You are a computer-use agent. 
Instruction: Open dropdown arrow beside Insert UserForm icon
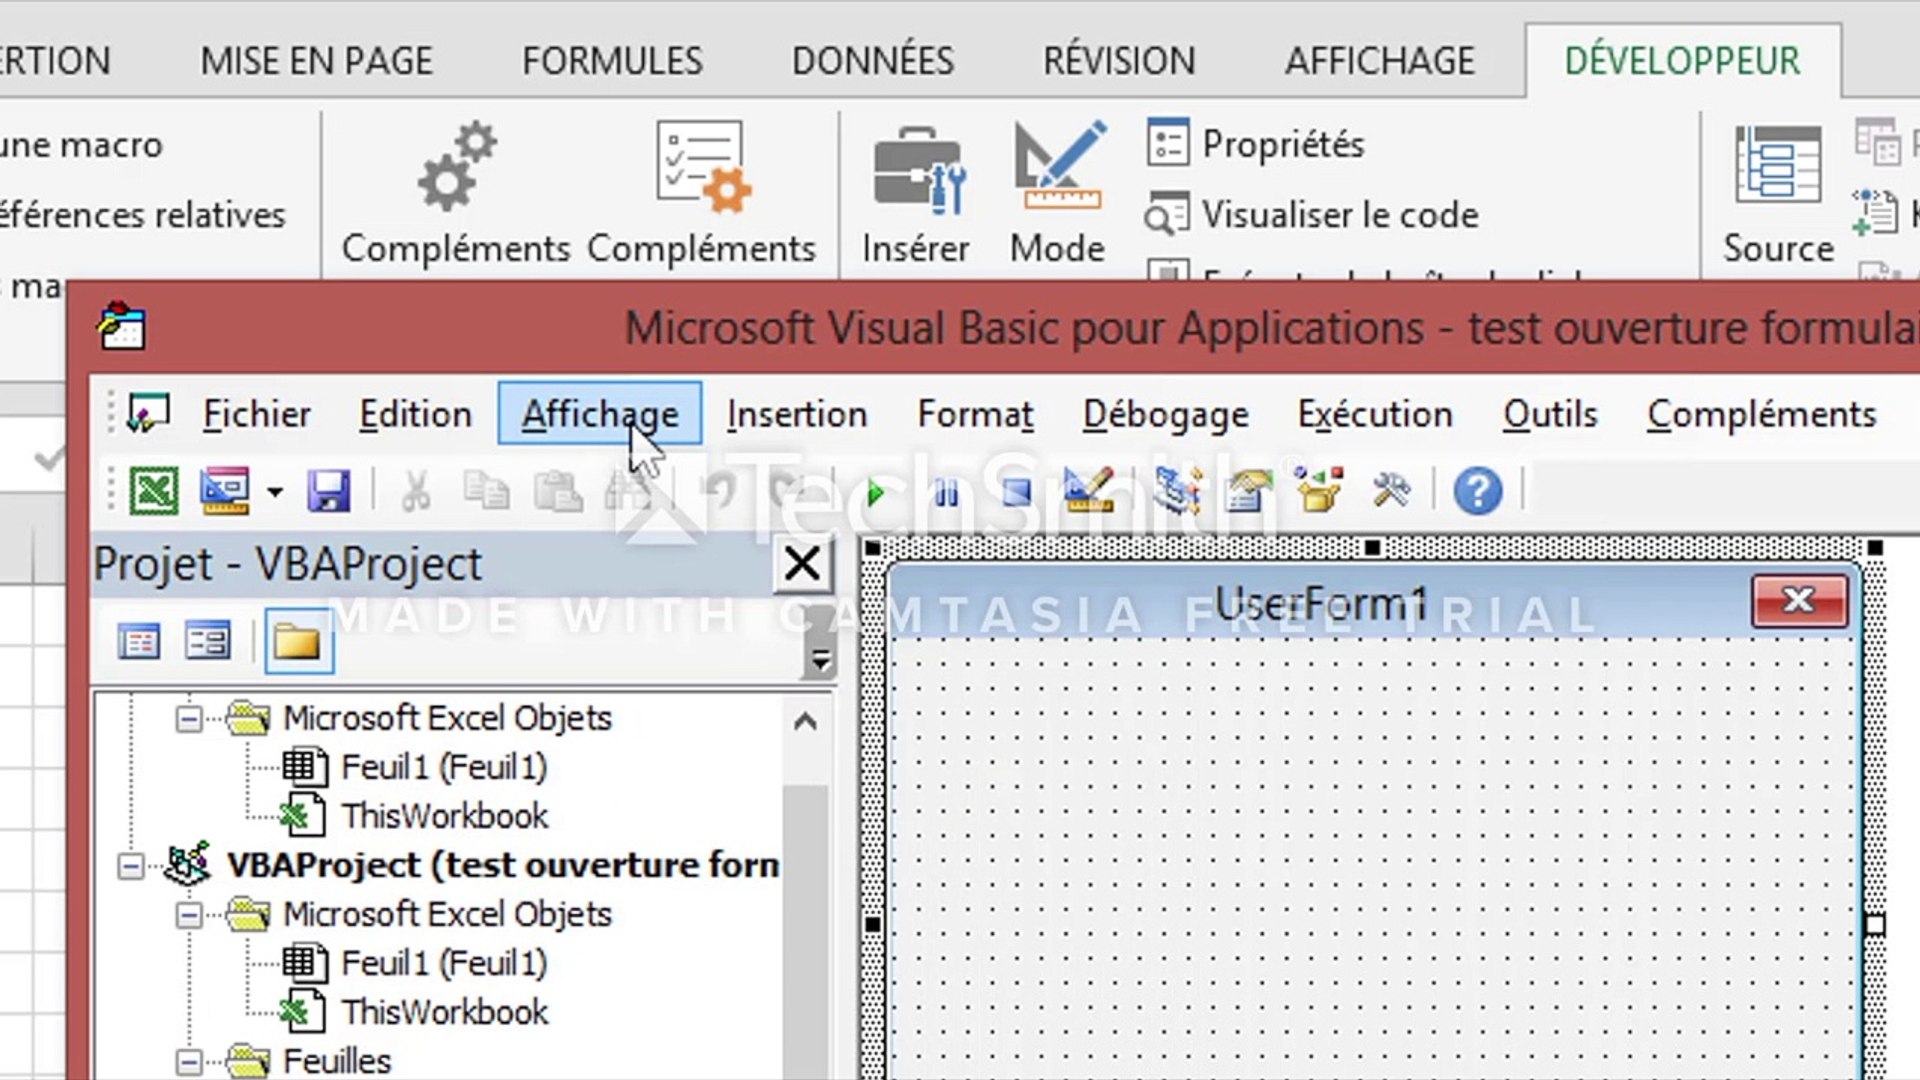point(275,492)
